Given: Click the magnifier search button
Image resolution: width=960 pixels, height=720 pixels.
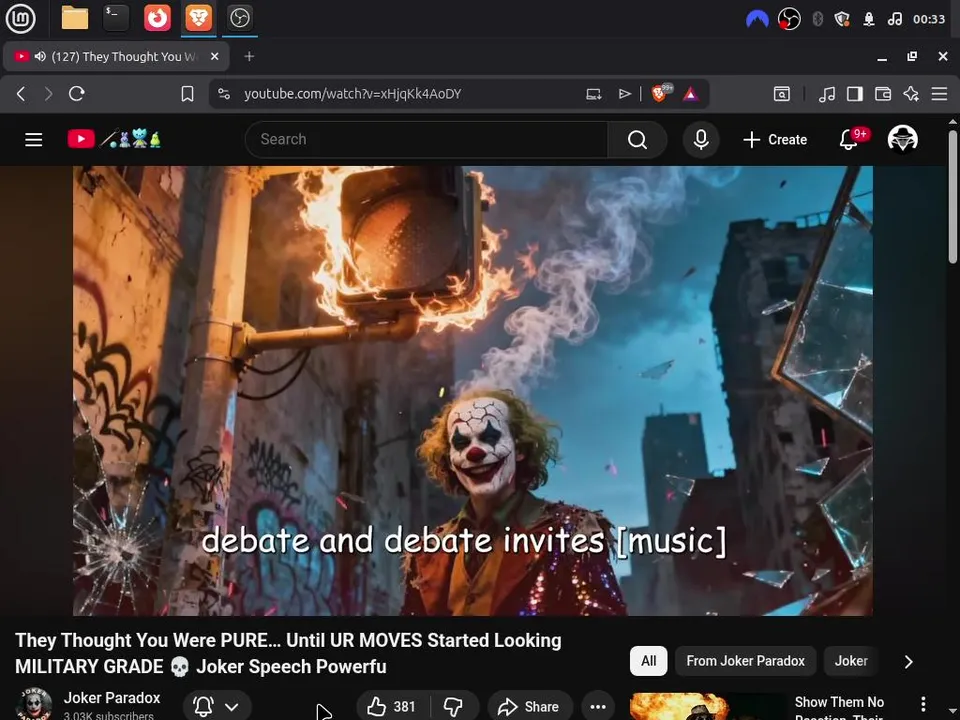Looking at the screenshot, I should pyautogui.click(x=637, y=140).
